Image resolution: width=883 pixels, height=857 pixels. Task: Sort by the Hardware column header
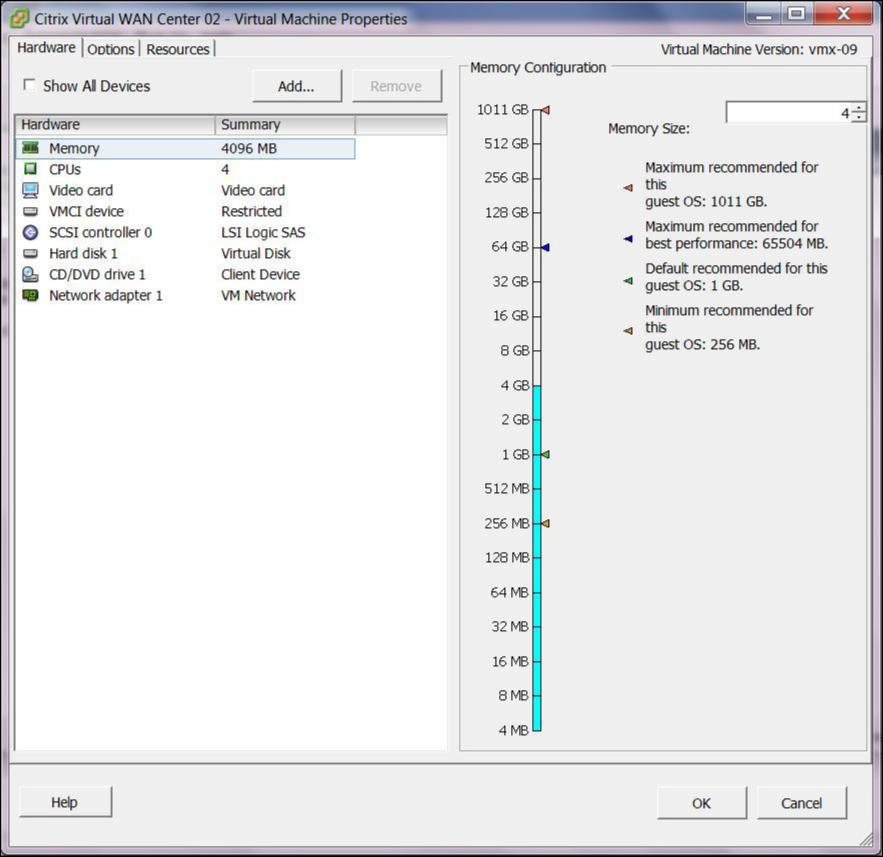point(115,124)
